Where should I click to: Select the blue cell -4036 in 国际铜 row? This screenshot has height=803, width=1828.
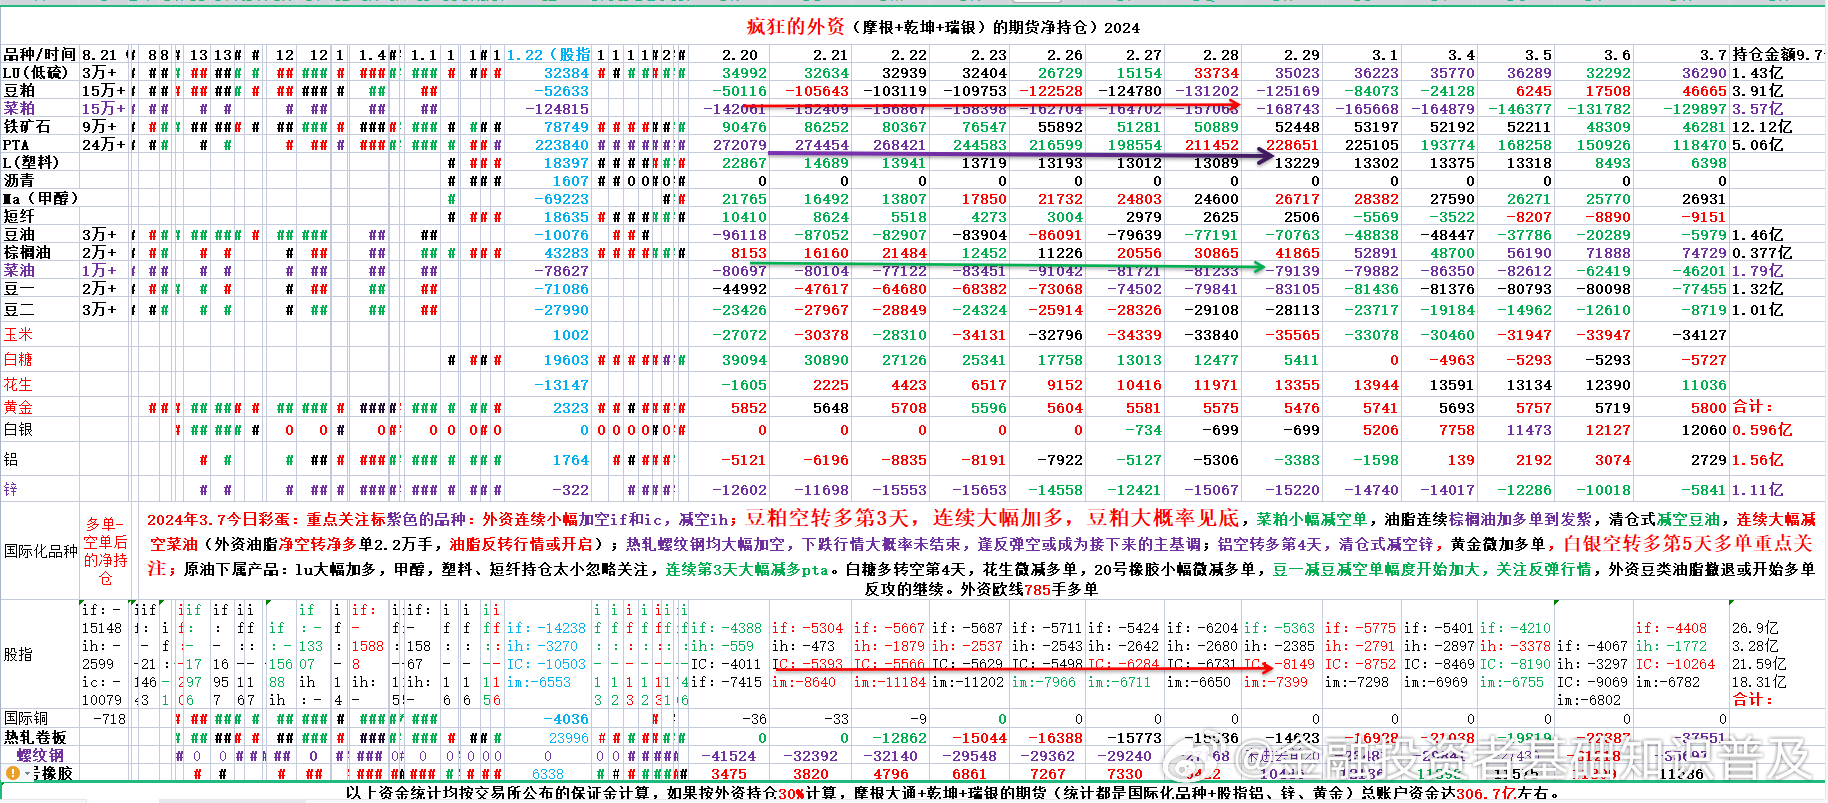(565, 719)
